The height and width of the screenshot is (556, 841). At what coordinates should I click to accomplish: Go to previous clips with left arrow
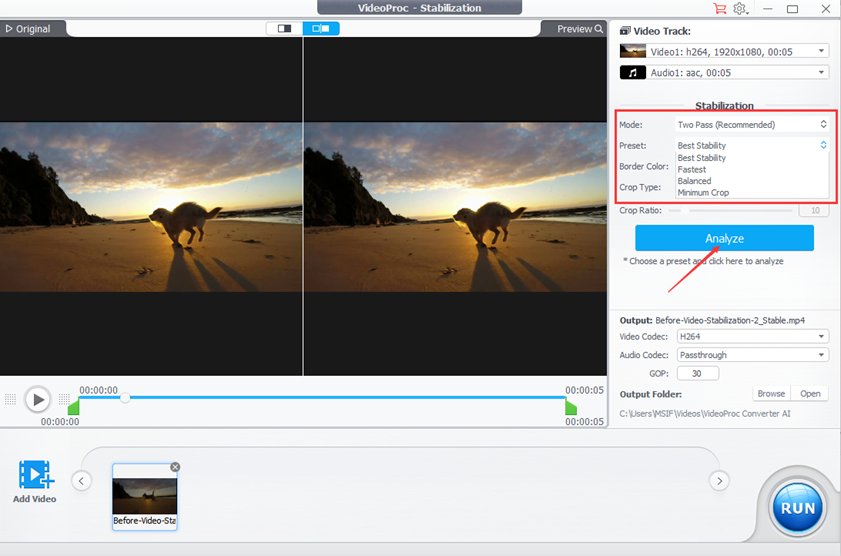(81, 481)
